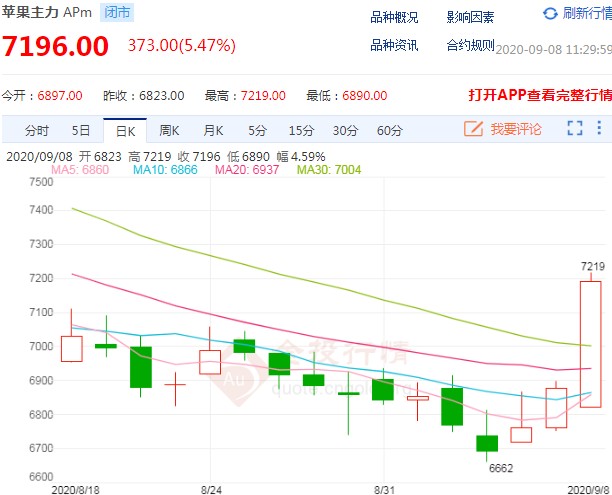This screenshot has height=495, width=612.
Task: Open the 影响因素 link
Action: (470, 18)
